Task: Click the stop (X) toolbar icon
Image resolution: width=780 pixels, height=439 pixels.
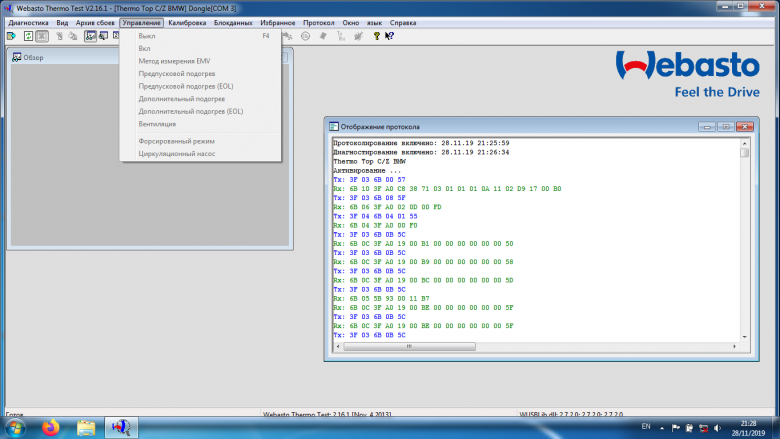Action: pos(42,36)
